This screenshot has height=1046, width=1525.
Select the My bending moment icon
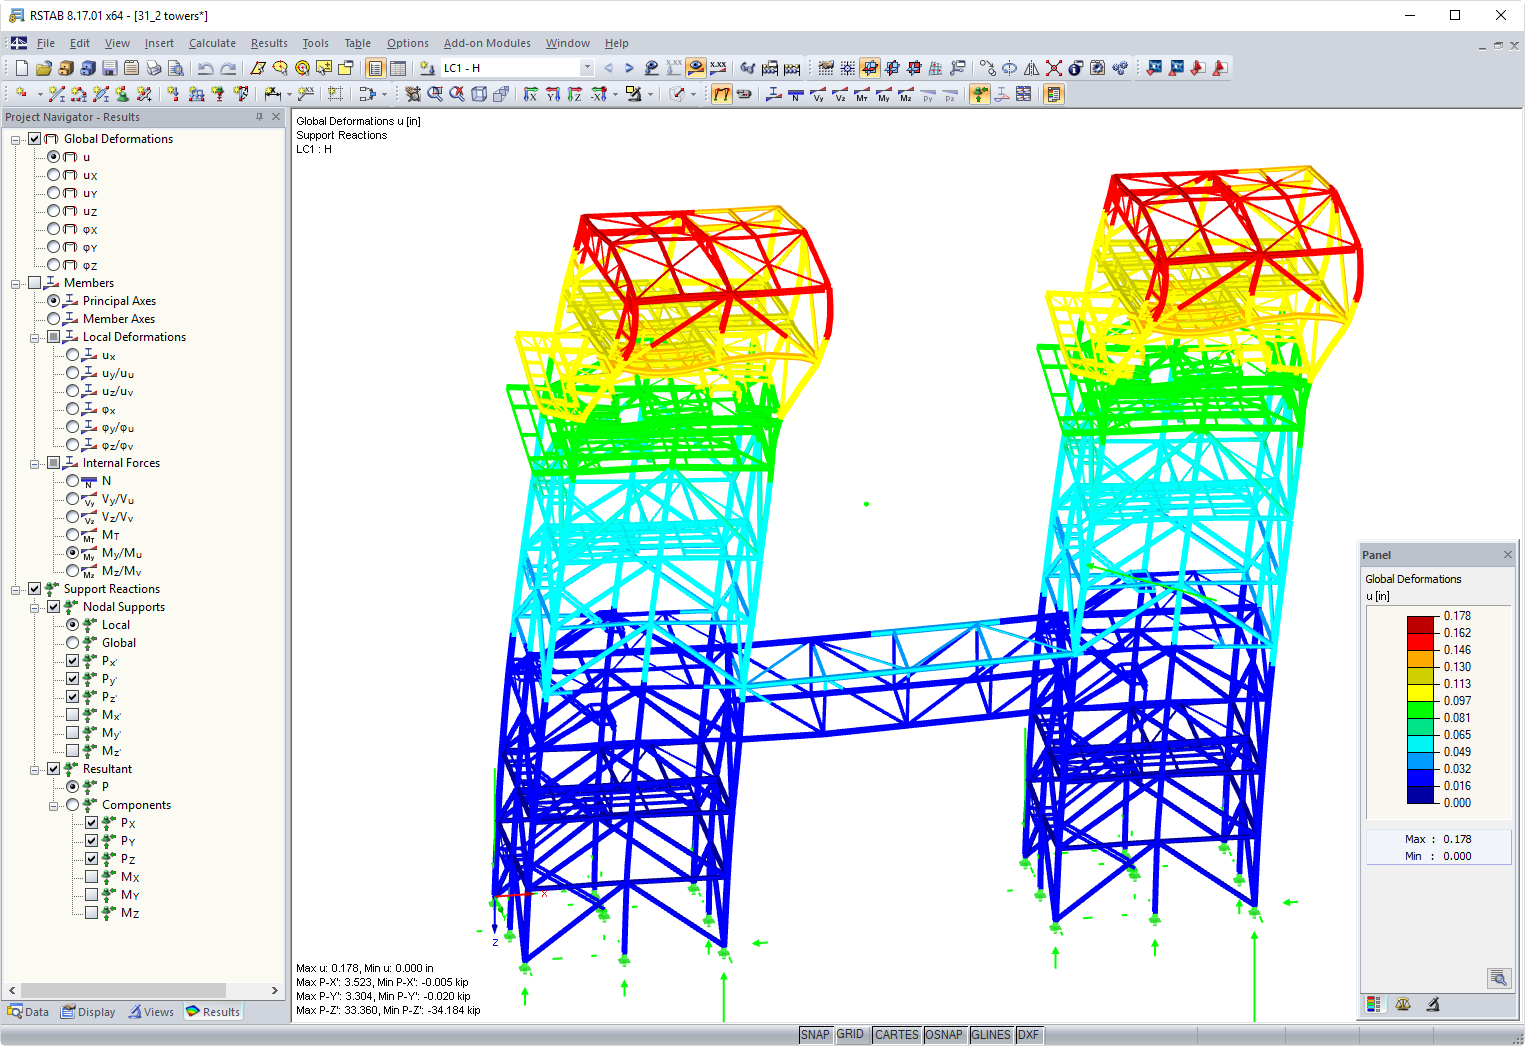[x=883, y=94]
